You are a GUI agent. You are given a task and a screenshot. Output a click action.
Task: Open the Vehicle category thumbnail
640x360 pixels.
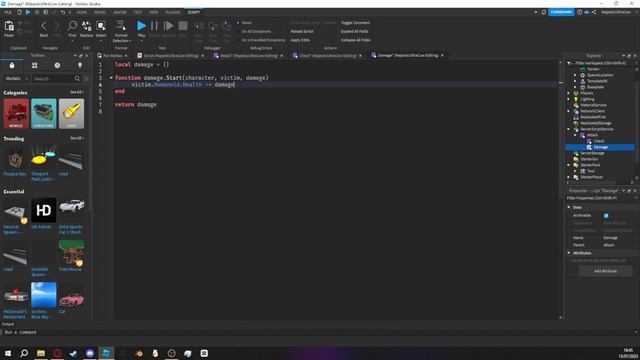[16, 113]
